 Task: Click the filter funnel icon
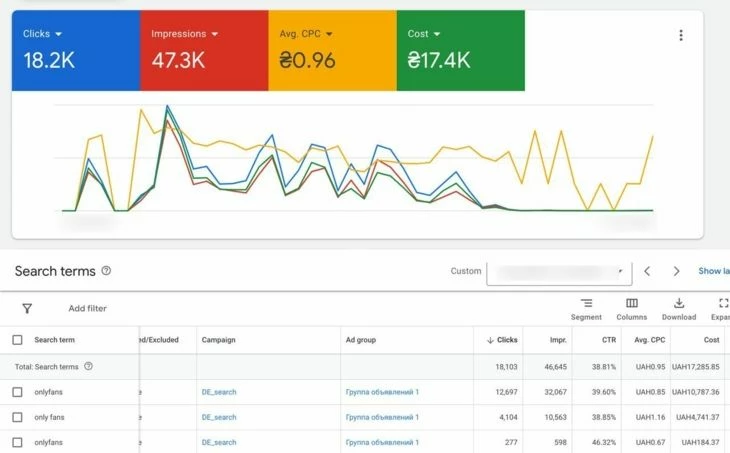coord(27,308)
